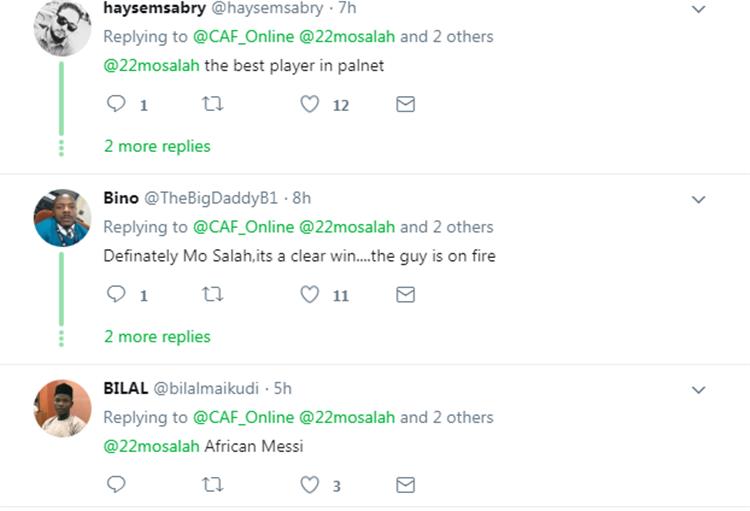This screenshot has width=750, height=511.
Task: Show 2 more replies under Bino's tweet
Action: point(157,336)
